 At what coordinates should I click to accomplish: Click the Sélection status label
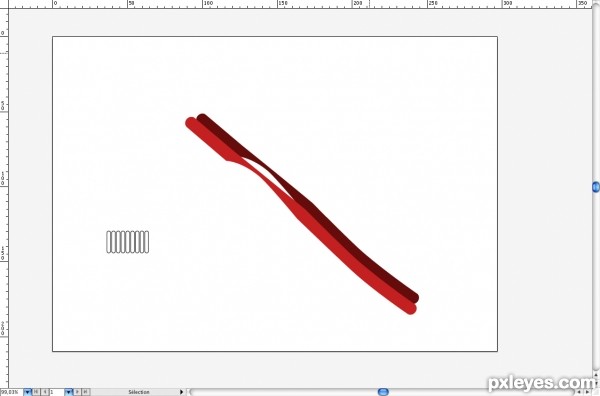tap(139, 392)
